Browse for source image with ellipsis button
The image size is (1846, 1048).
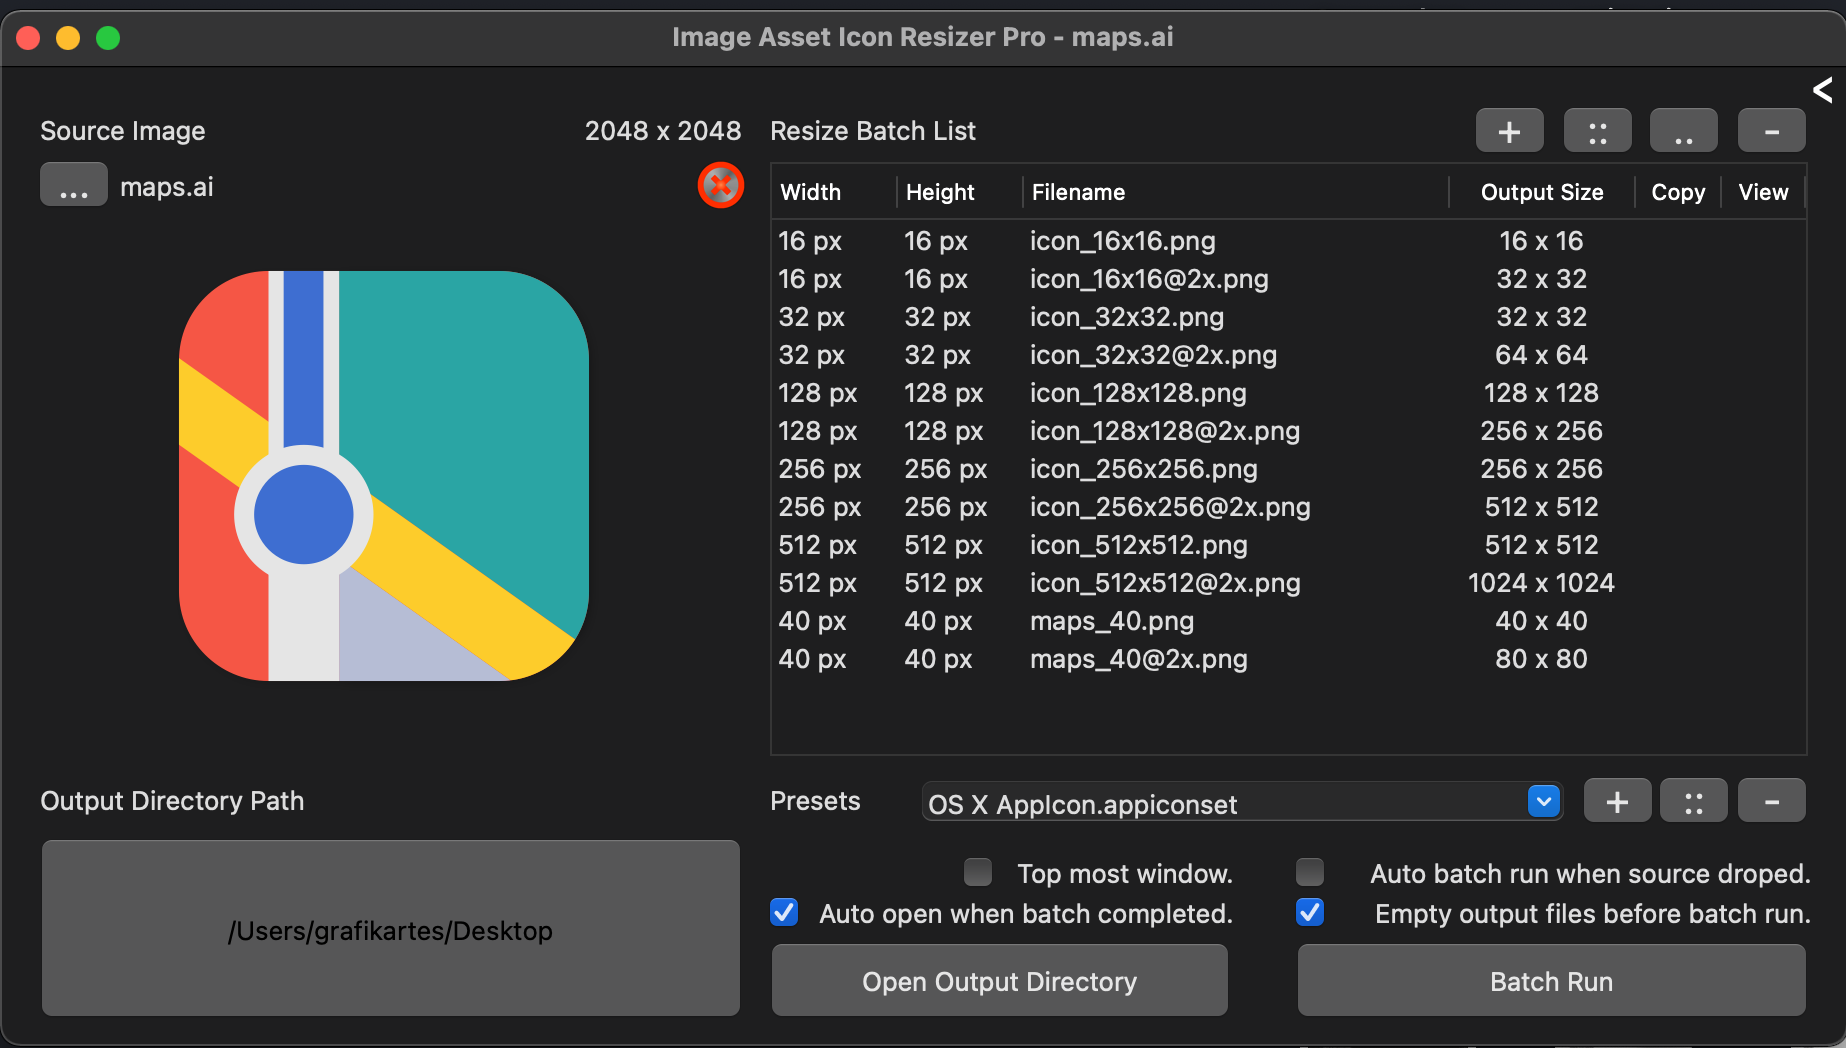point(73,185)
